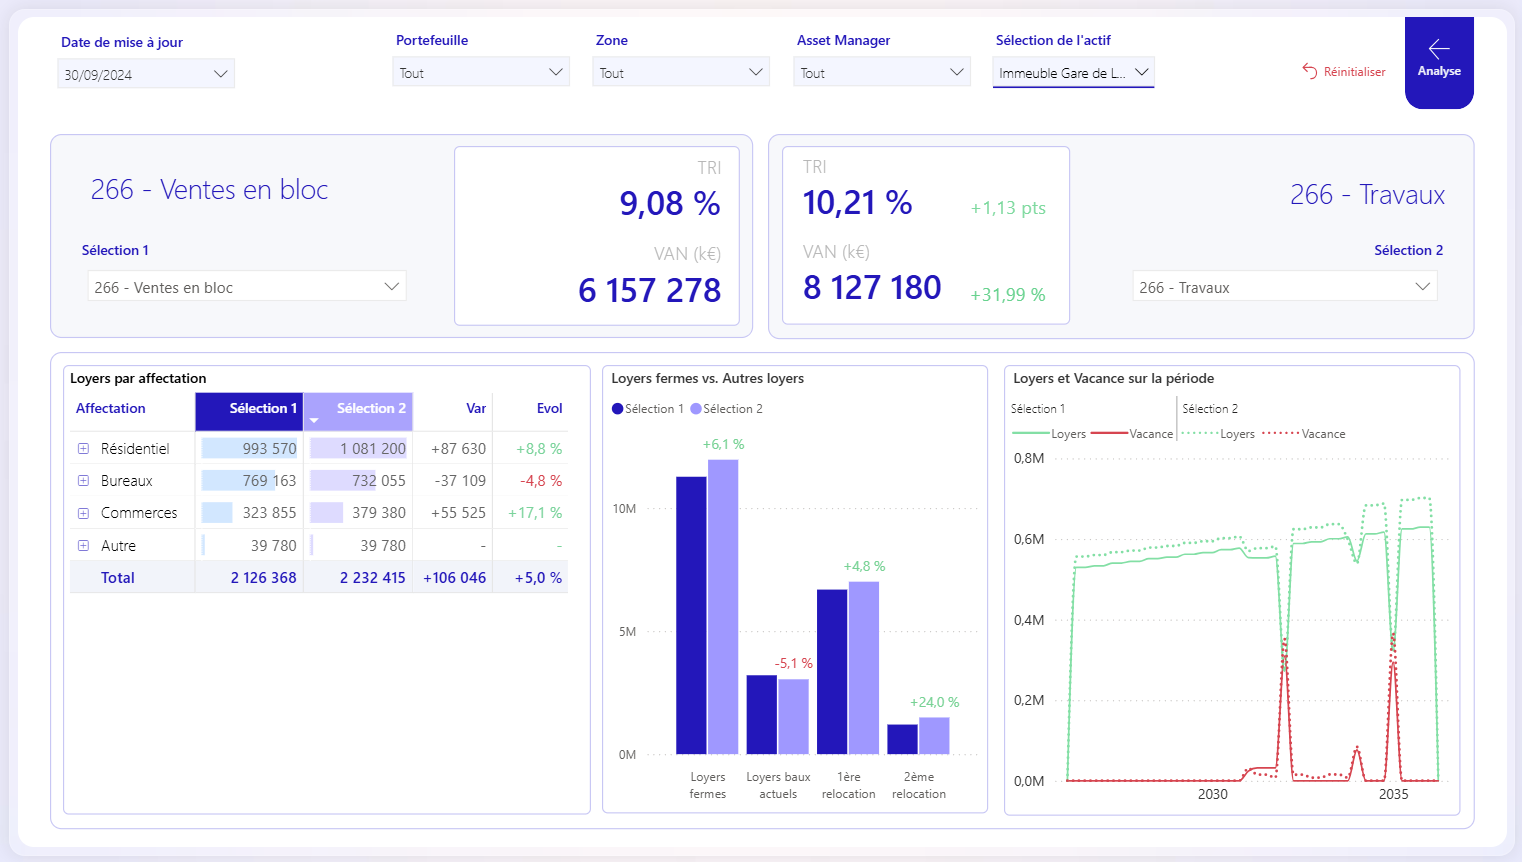The image size is (1522, 862).
Task: Click the Réinitialiser link text
Action: (x=1354, y=72)
